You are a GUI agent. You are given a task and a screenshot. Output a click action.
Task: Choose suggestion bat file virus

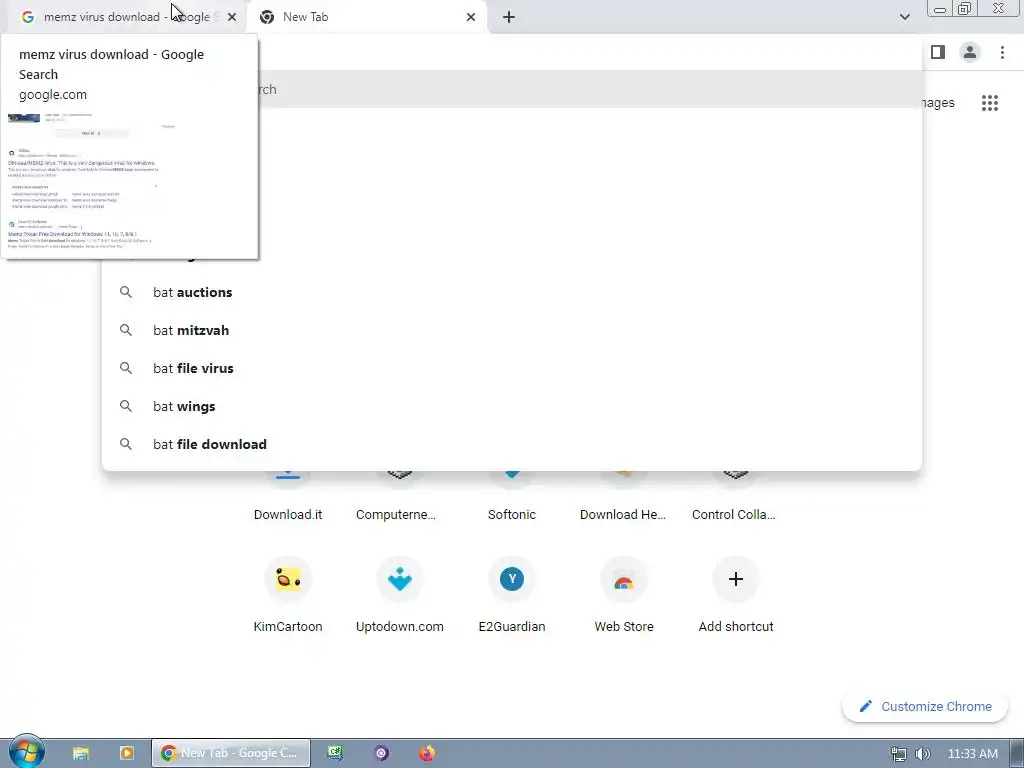(512, 368)
